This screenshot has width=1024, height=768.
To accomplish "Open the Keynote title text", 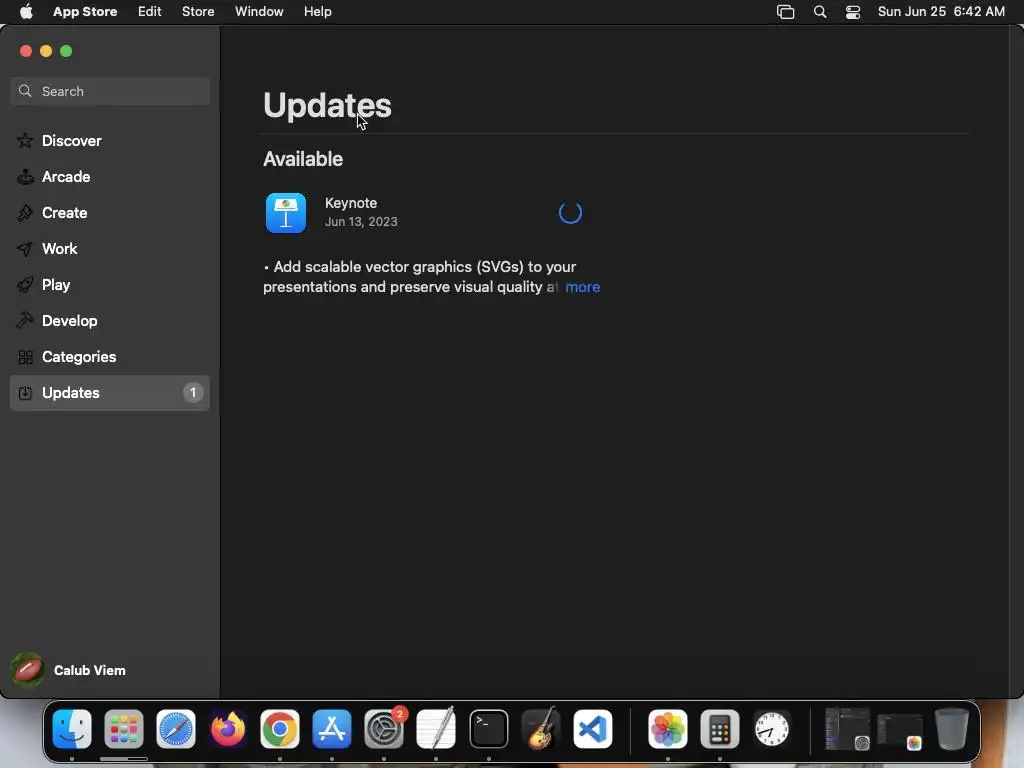I will coord(351,203).
